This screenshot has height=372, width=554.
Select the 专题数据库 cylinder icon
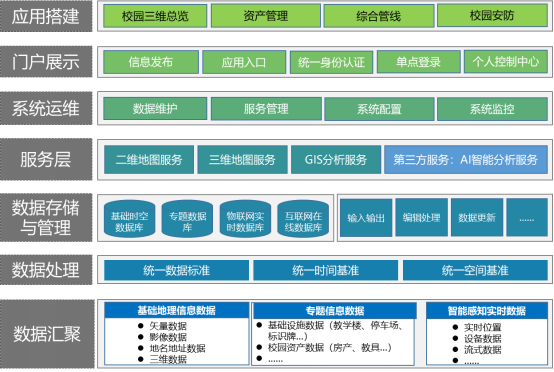(187, 218)
